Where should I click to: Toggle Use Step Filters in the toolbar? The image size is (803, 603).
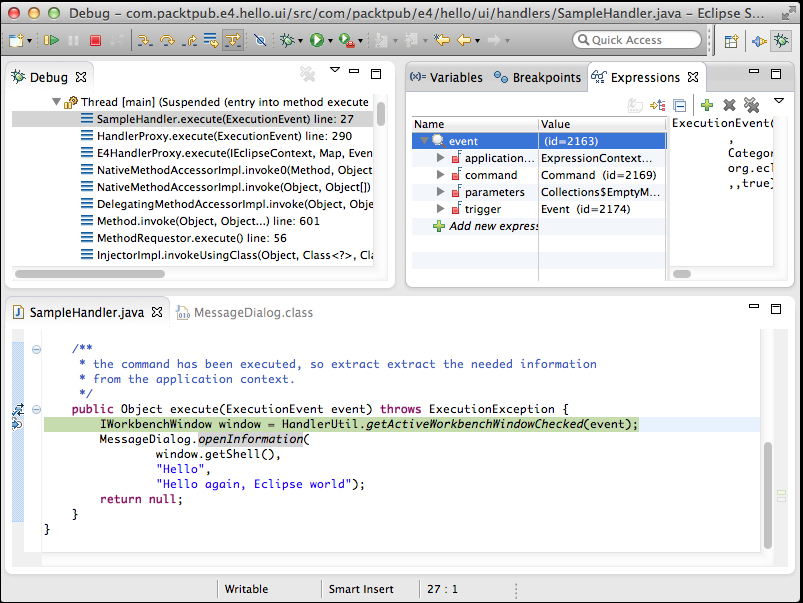click(x=233, y=41)
